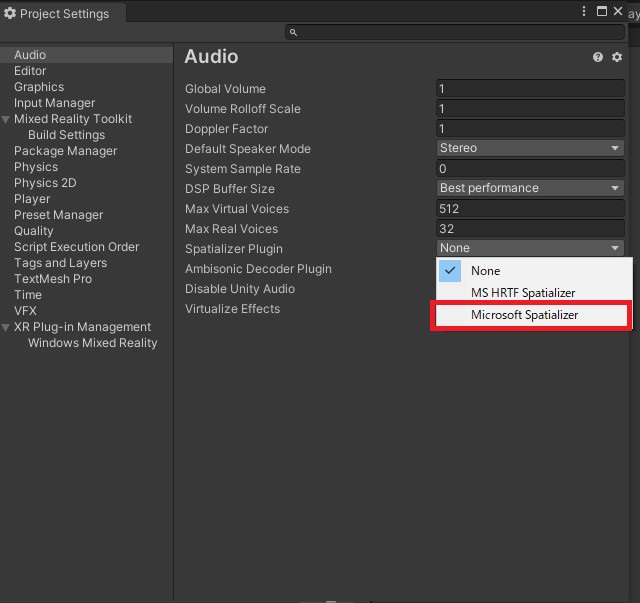Collapse the Mixed Reality Toolkit tree arrow

click(6, 119)
